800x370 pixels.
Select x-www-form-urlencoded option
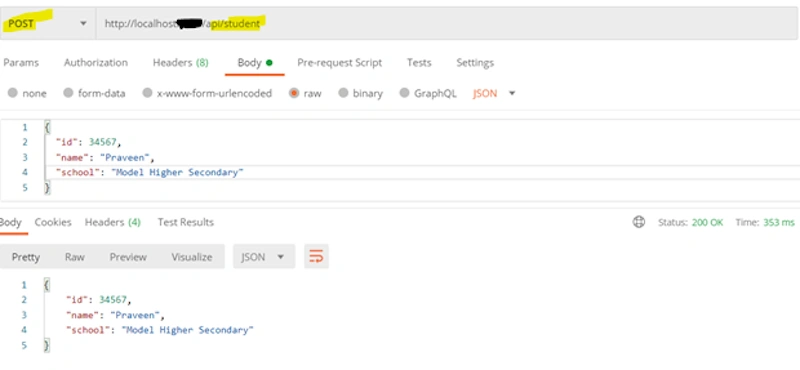point(207,93)
